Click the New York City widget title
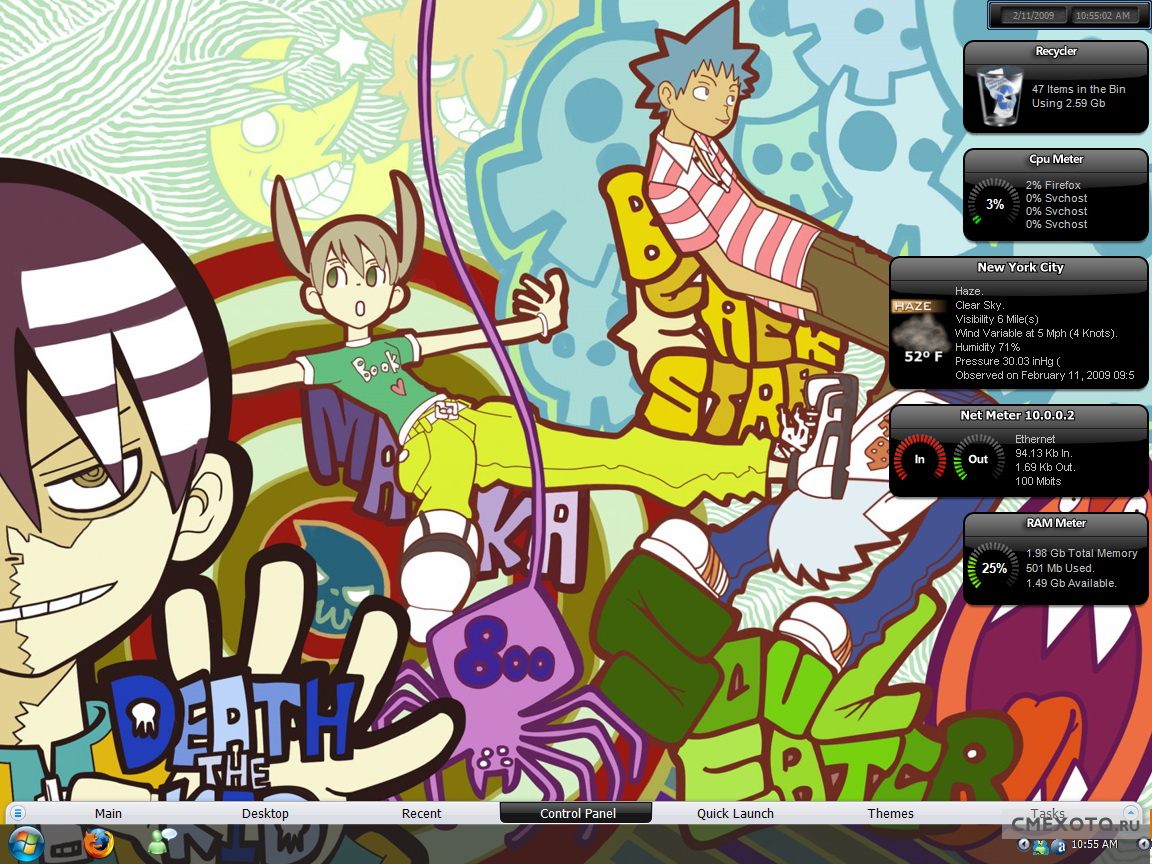 (x=1020, y=267)
